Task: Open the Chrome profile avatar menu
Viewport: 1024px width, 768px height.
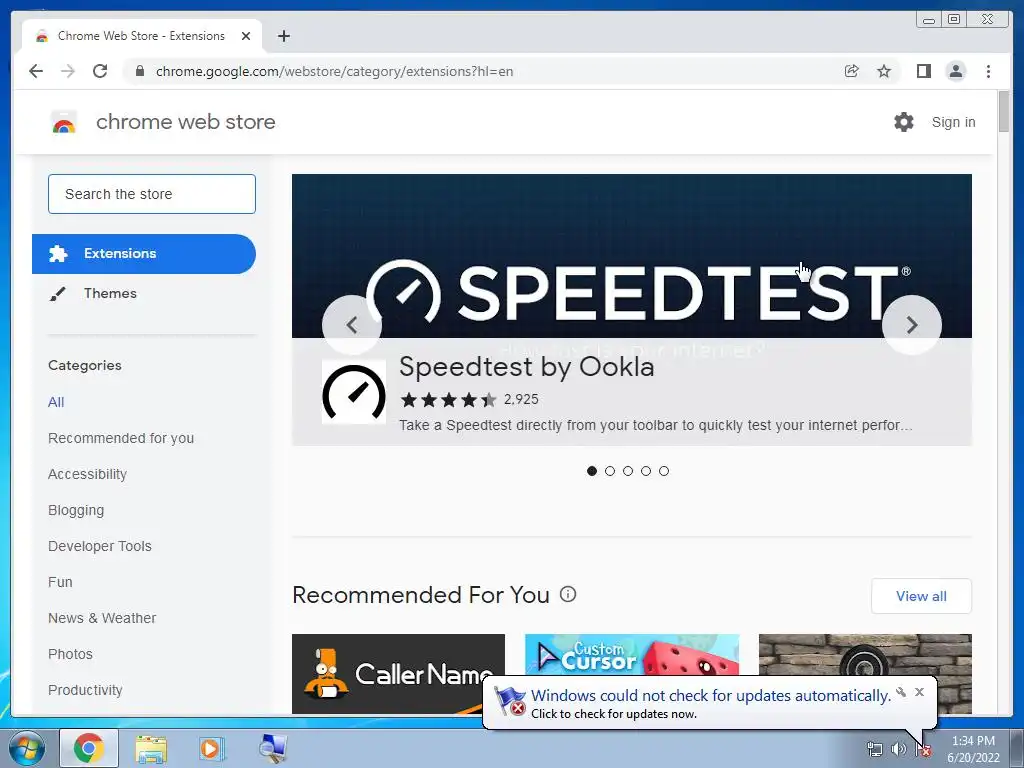Action: coord(955,71)
